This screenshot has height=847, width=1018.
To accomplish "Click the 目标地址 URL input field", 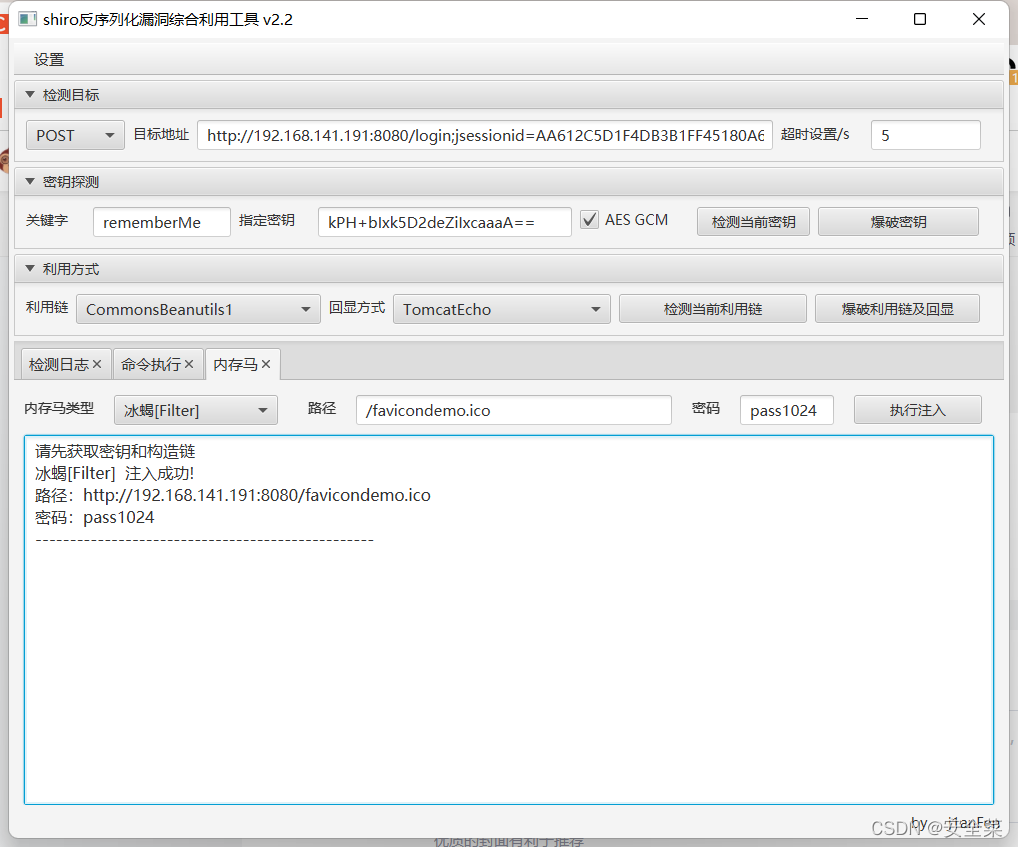I will (485, 135).
